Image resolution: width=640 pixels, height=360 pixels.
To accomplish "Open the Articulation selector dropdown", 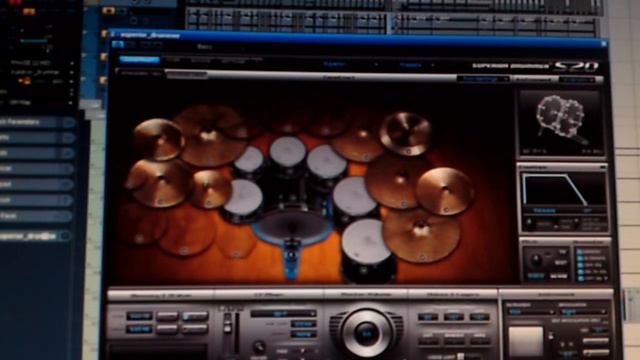I will coord(583,312).
